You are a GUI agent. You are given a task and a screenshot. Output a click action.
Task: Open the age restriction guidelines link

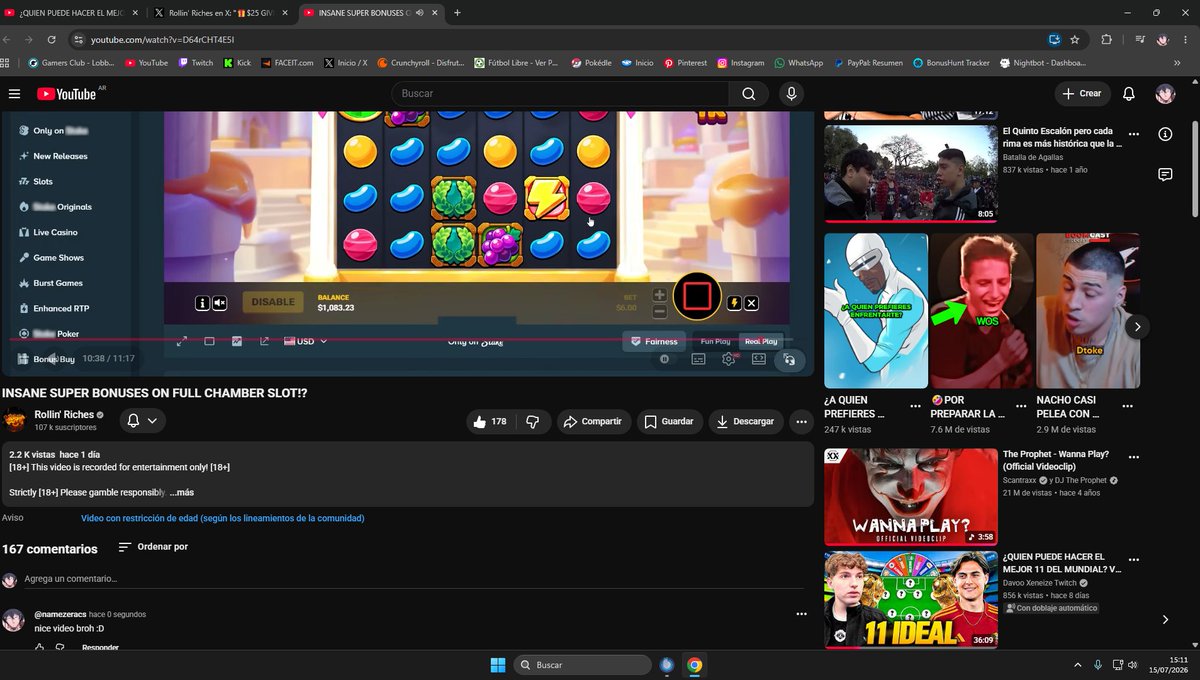(222, 518)
